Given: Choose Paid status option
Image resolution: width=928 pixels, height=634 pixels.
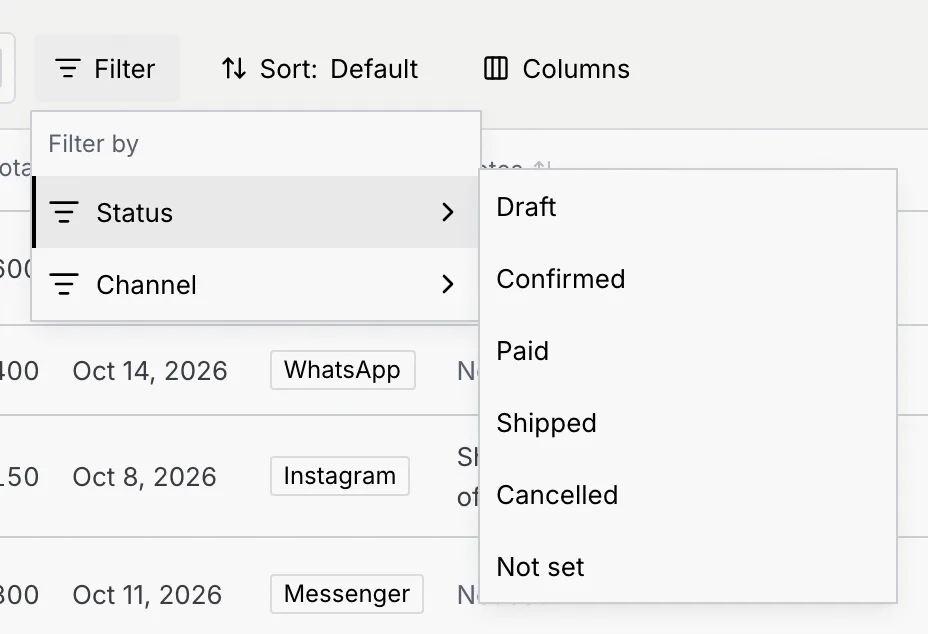Looking at the screenshot, I should pos(688,351).
